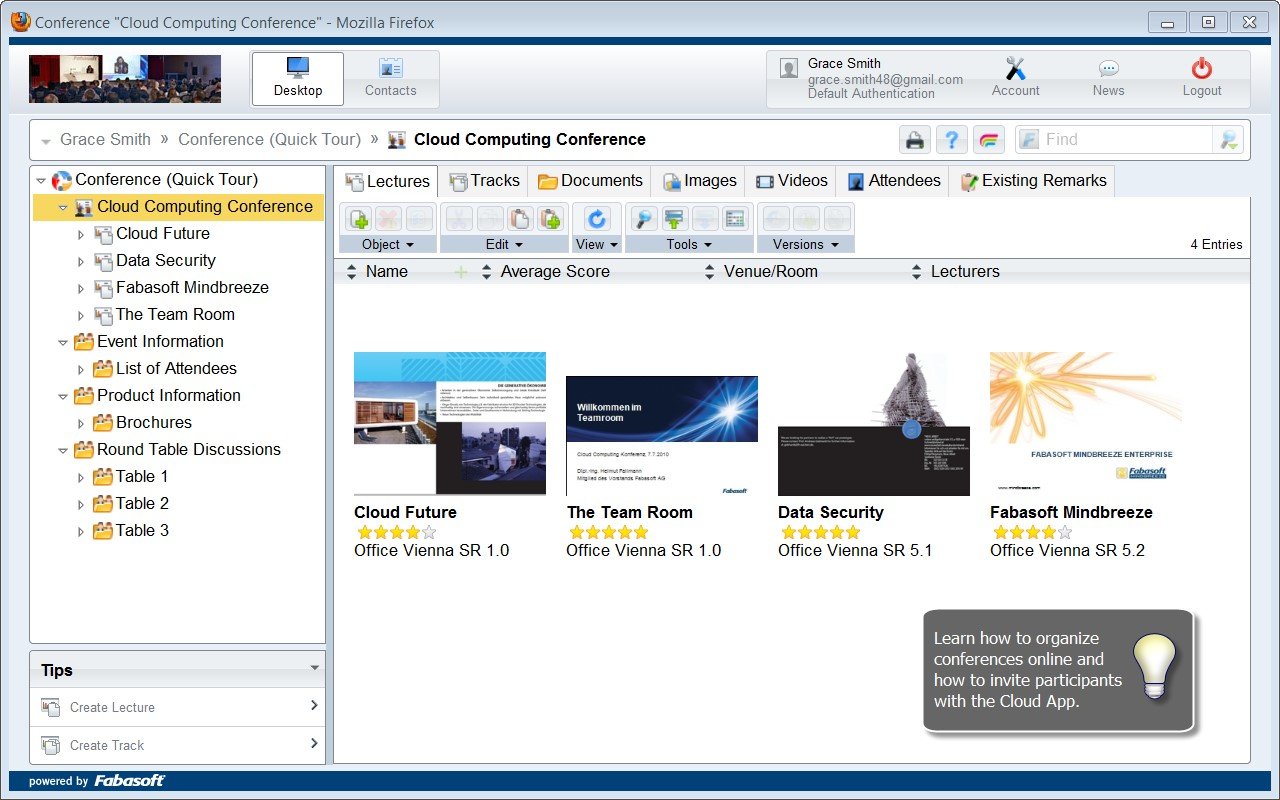The height and width of the screenshot is (800, 1280).
Task: Click the table grid icon in Tools group
Action: point(735,218)
